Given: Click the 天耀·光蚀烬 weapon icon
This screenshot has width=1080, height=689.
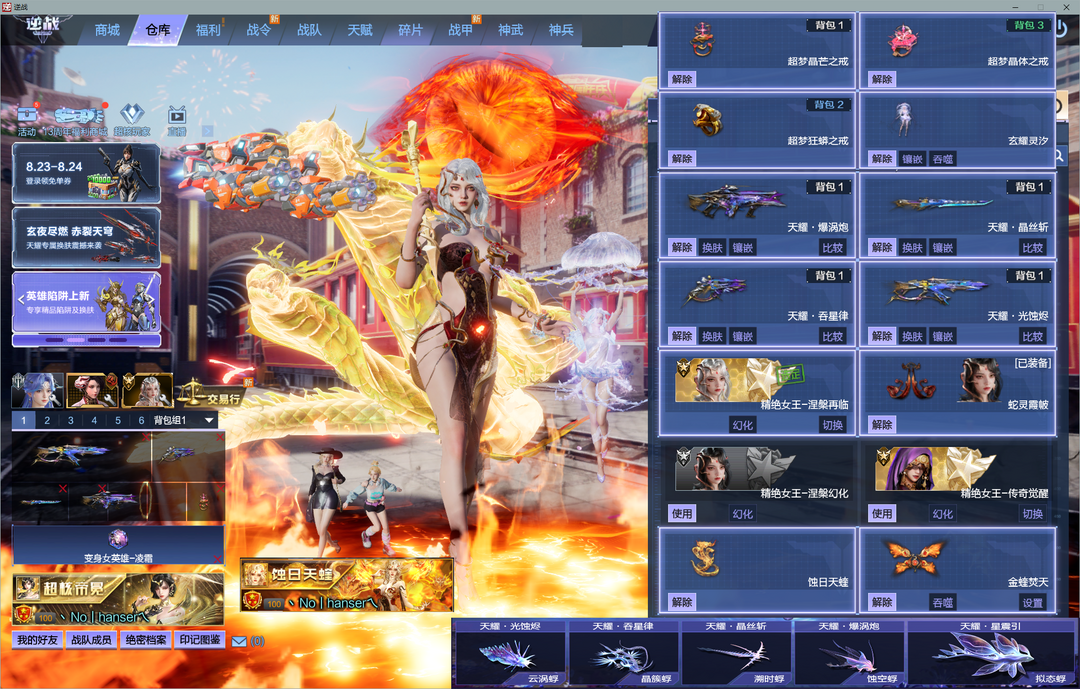Looking at the screenshot, I should pyautogui.click(x=940, y=290).
